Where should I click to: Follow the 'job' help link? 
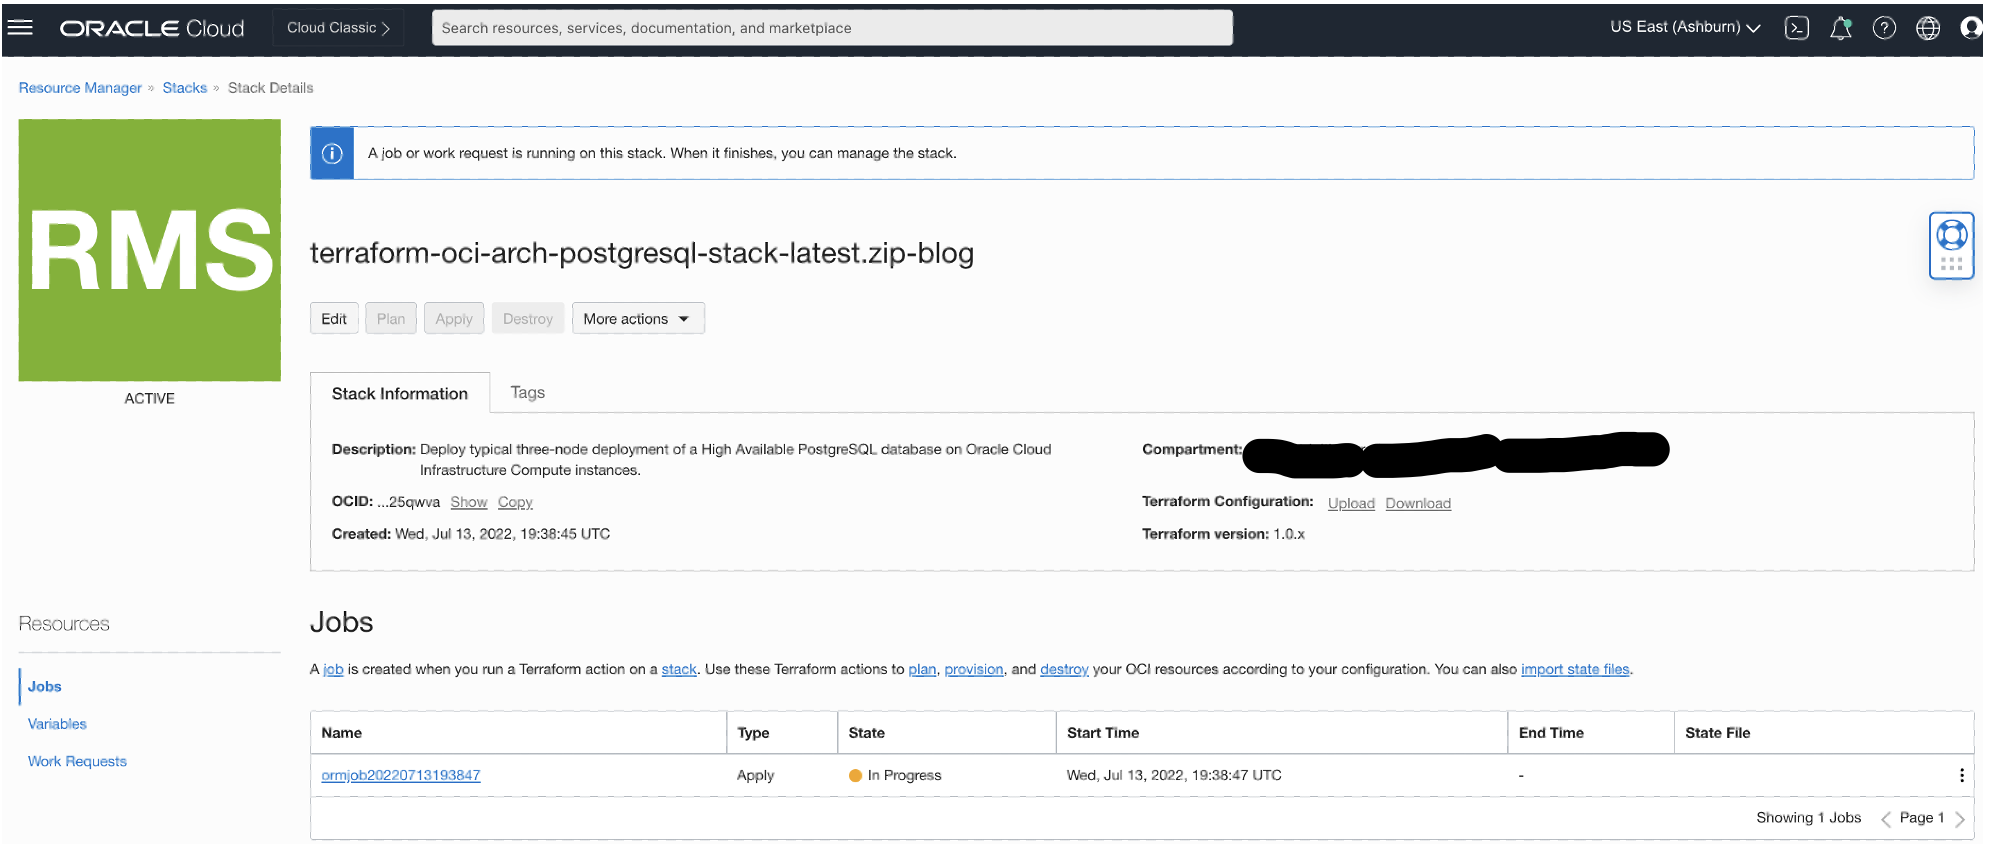[333, 669]
